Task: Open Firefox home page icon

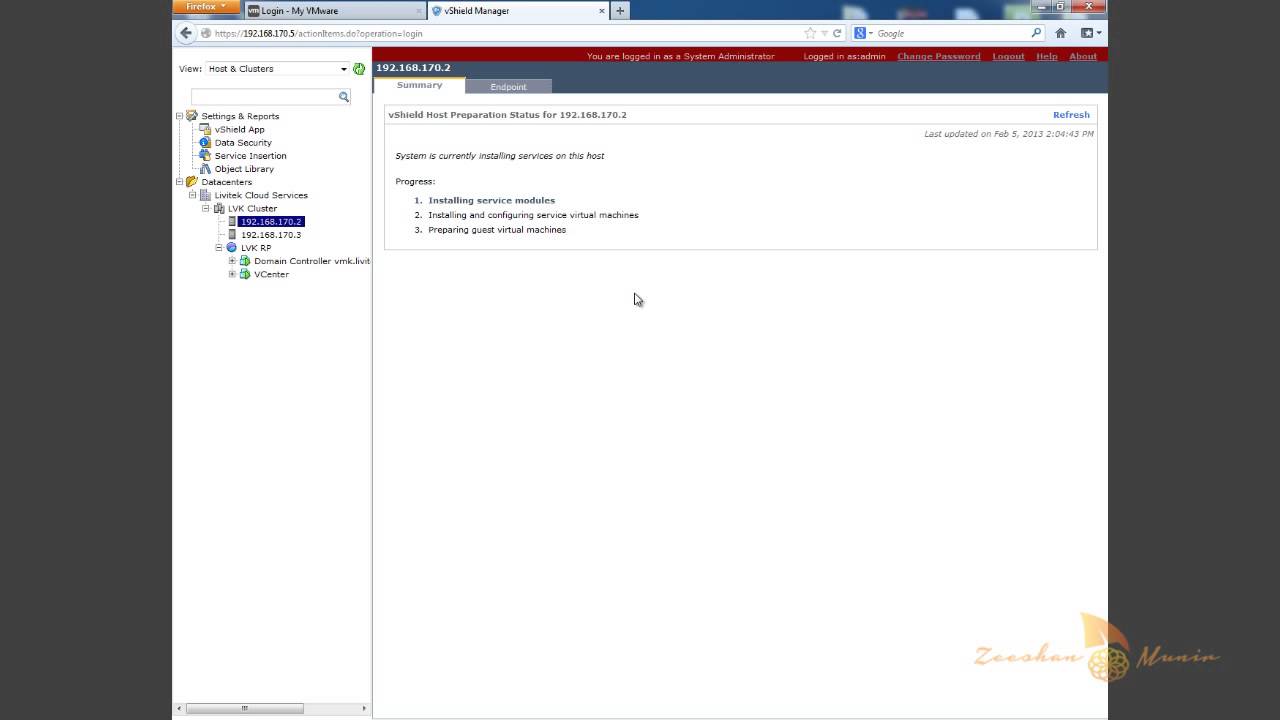Action: point(1060,33)
